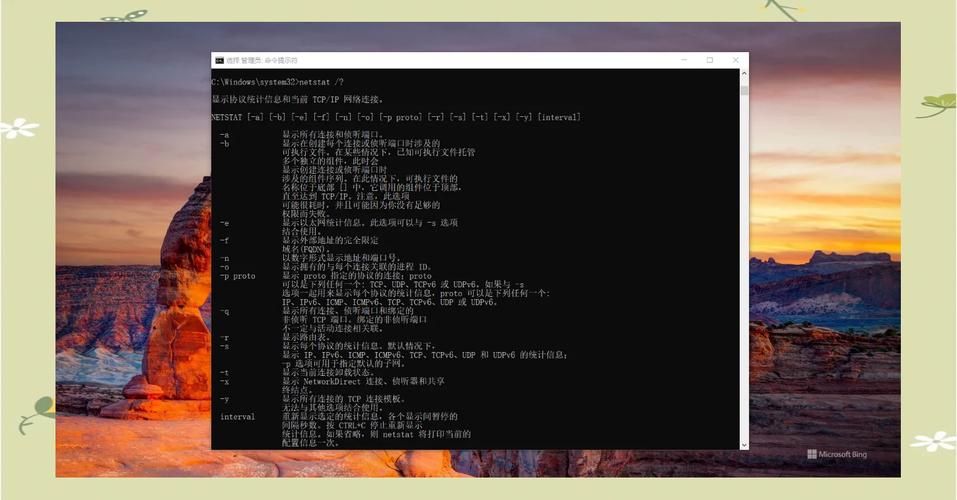The width and height of the screenshot is (957, 500).
Task: Click the last line '配置信息一次。'
Action: (x=311, y=443)
